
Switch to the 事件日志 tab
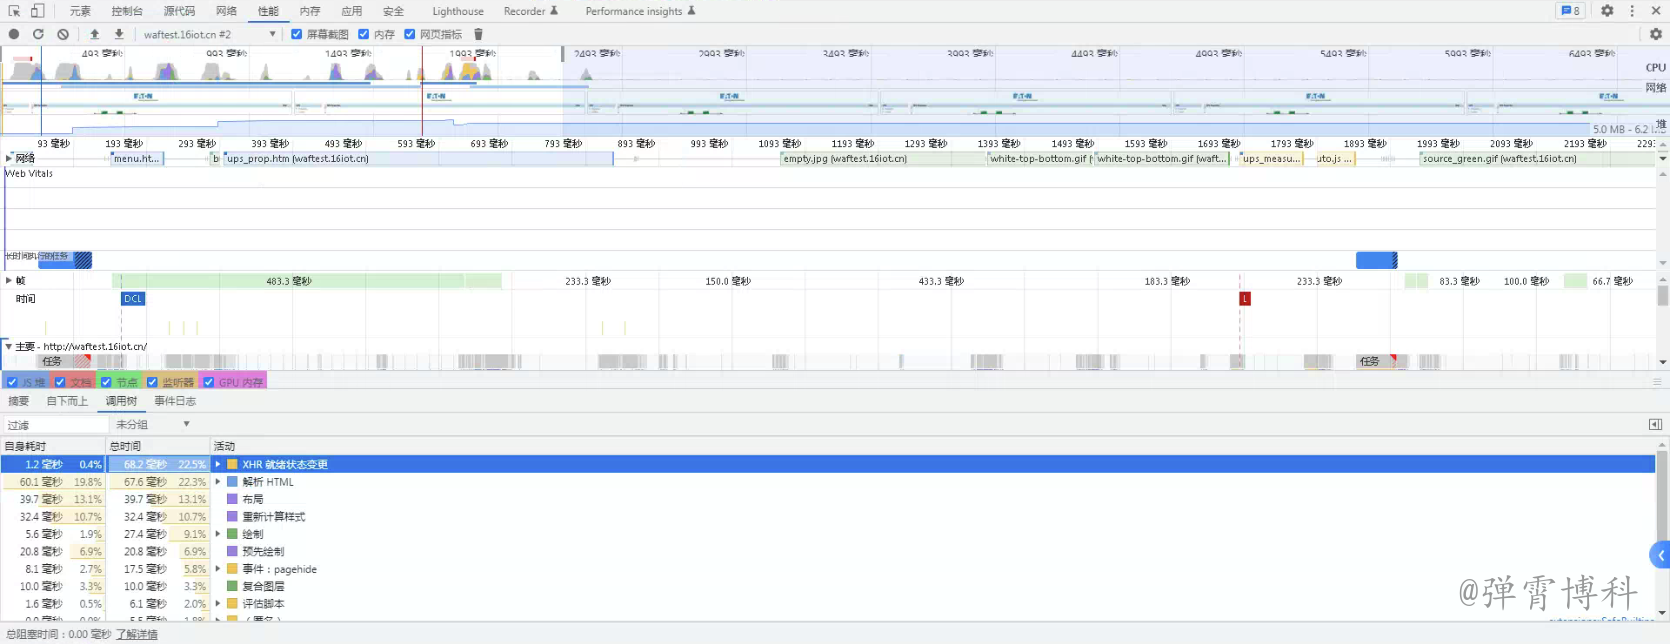(x=175, y=401)
